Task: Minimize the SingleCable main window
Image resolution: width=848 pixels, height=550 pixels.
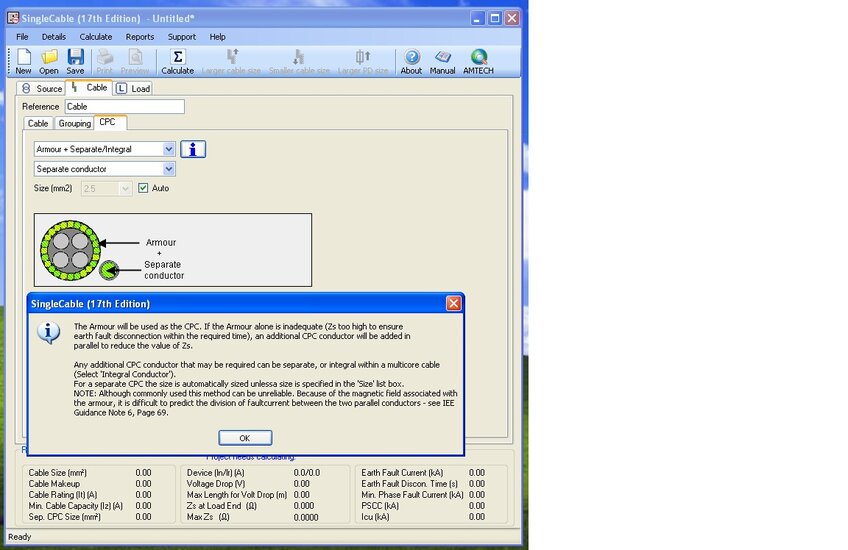Action: click(x=476, y=18)
